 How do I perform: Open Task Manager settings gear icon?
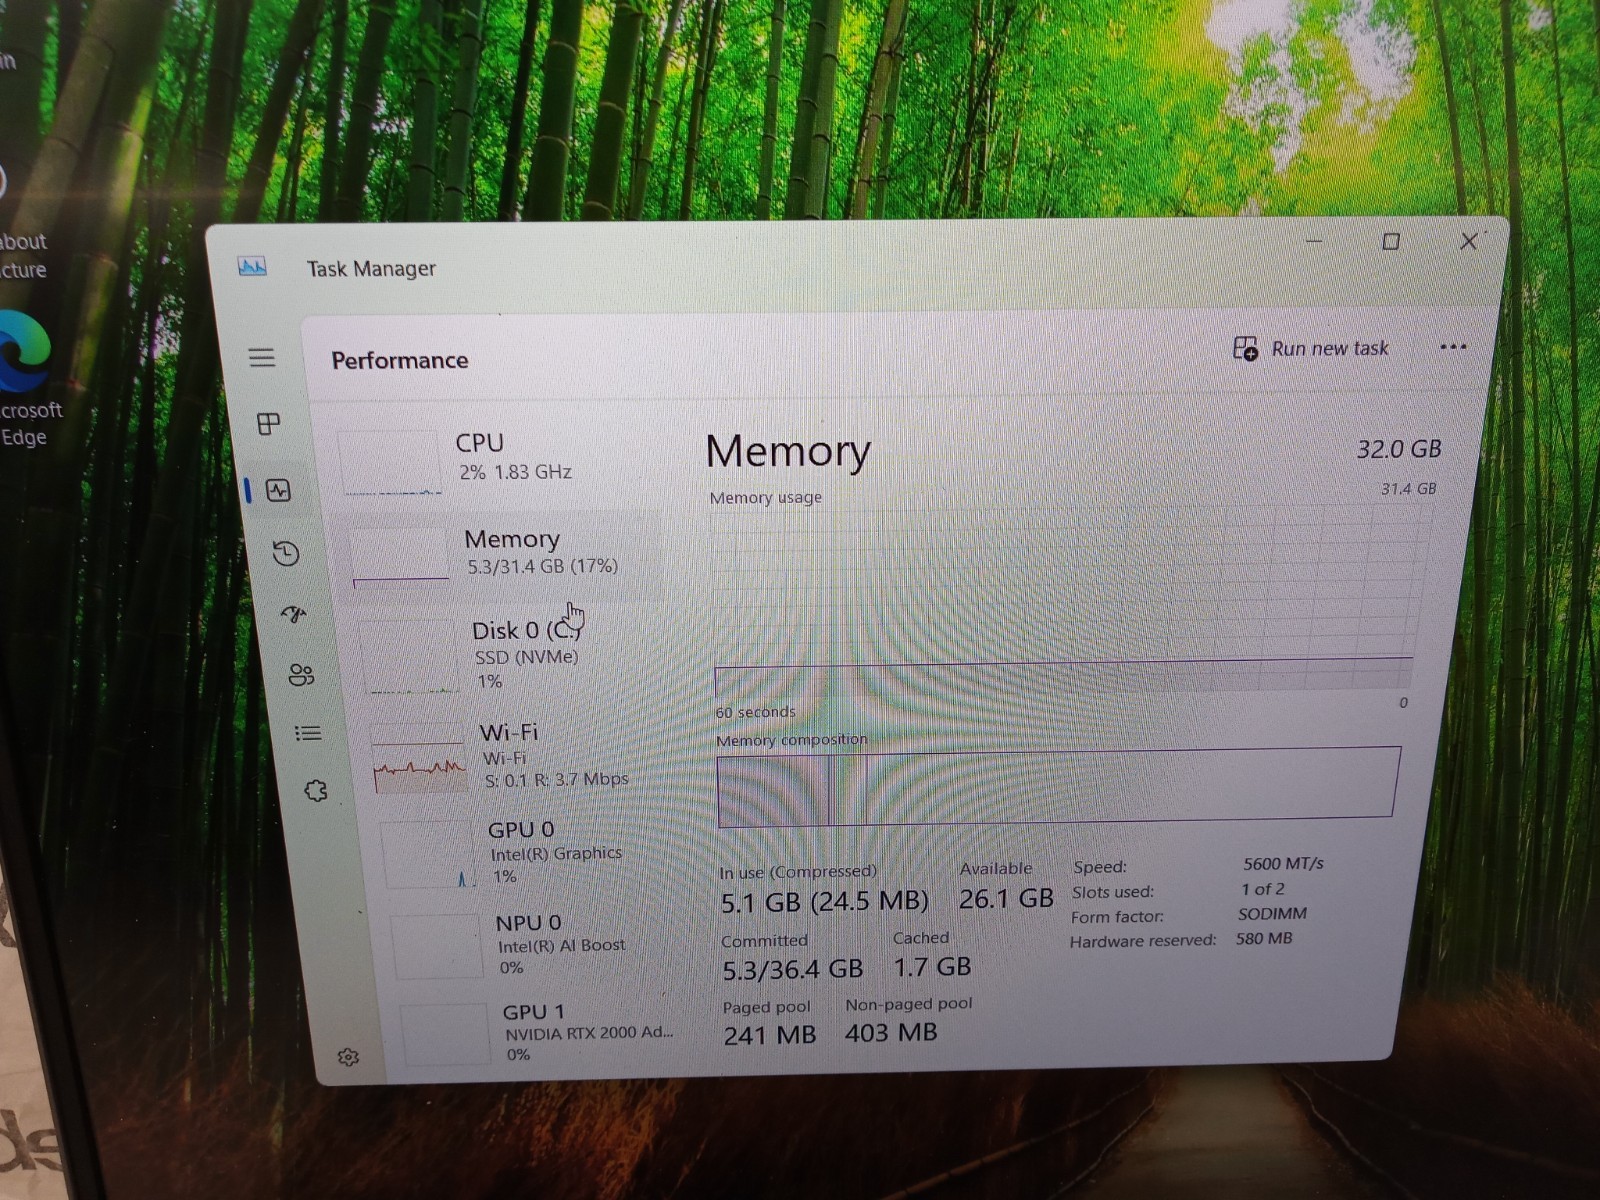coord(348,1057)
